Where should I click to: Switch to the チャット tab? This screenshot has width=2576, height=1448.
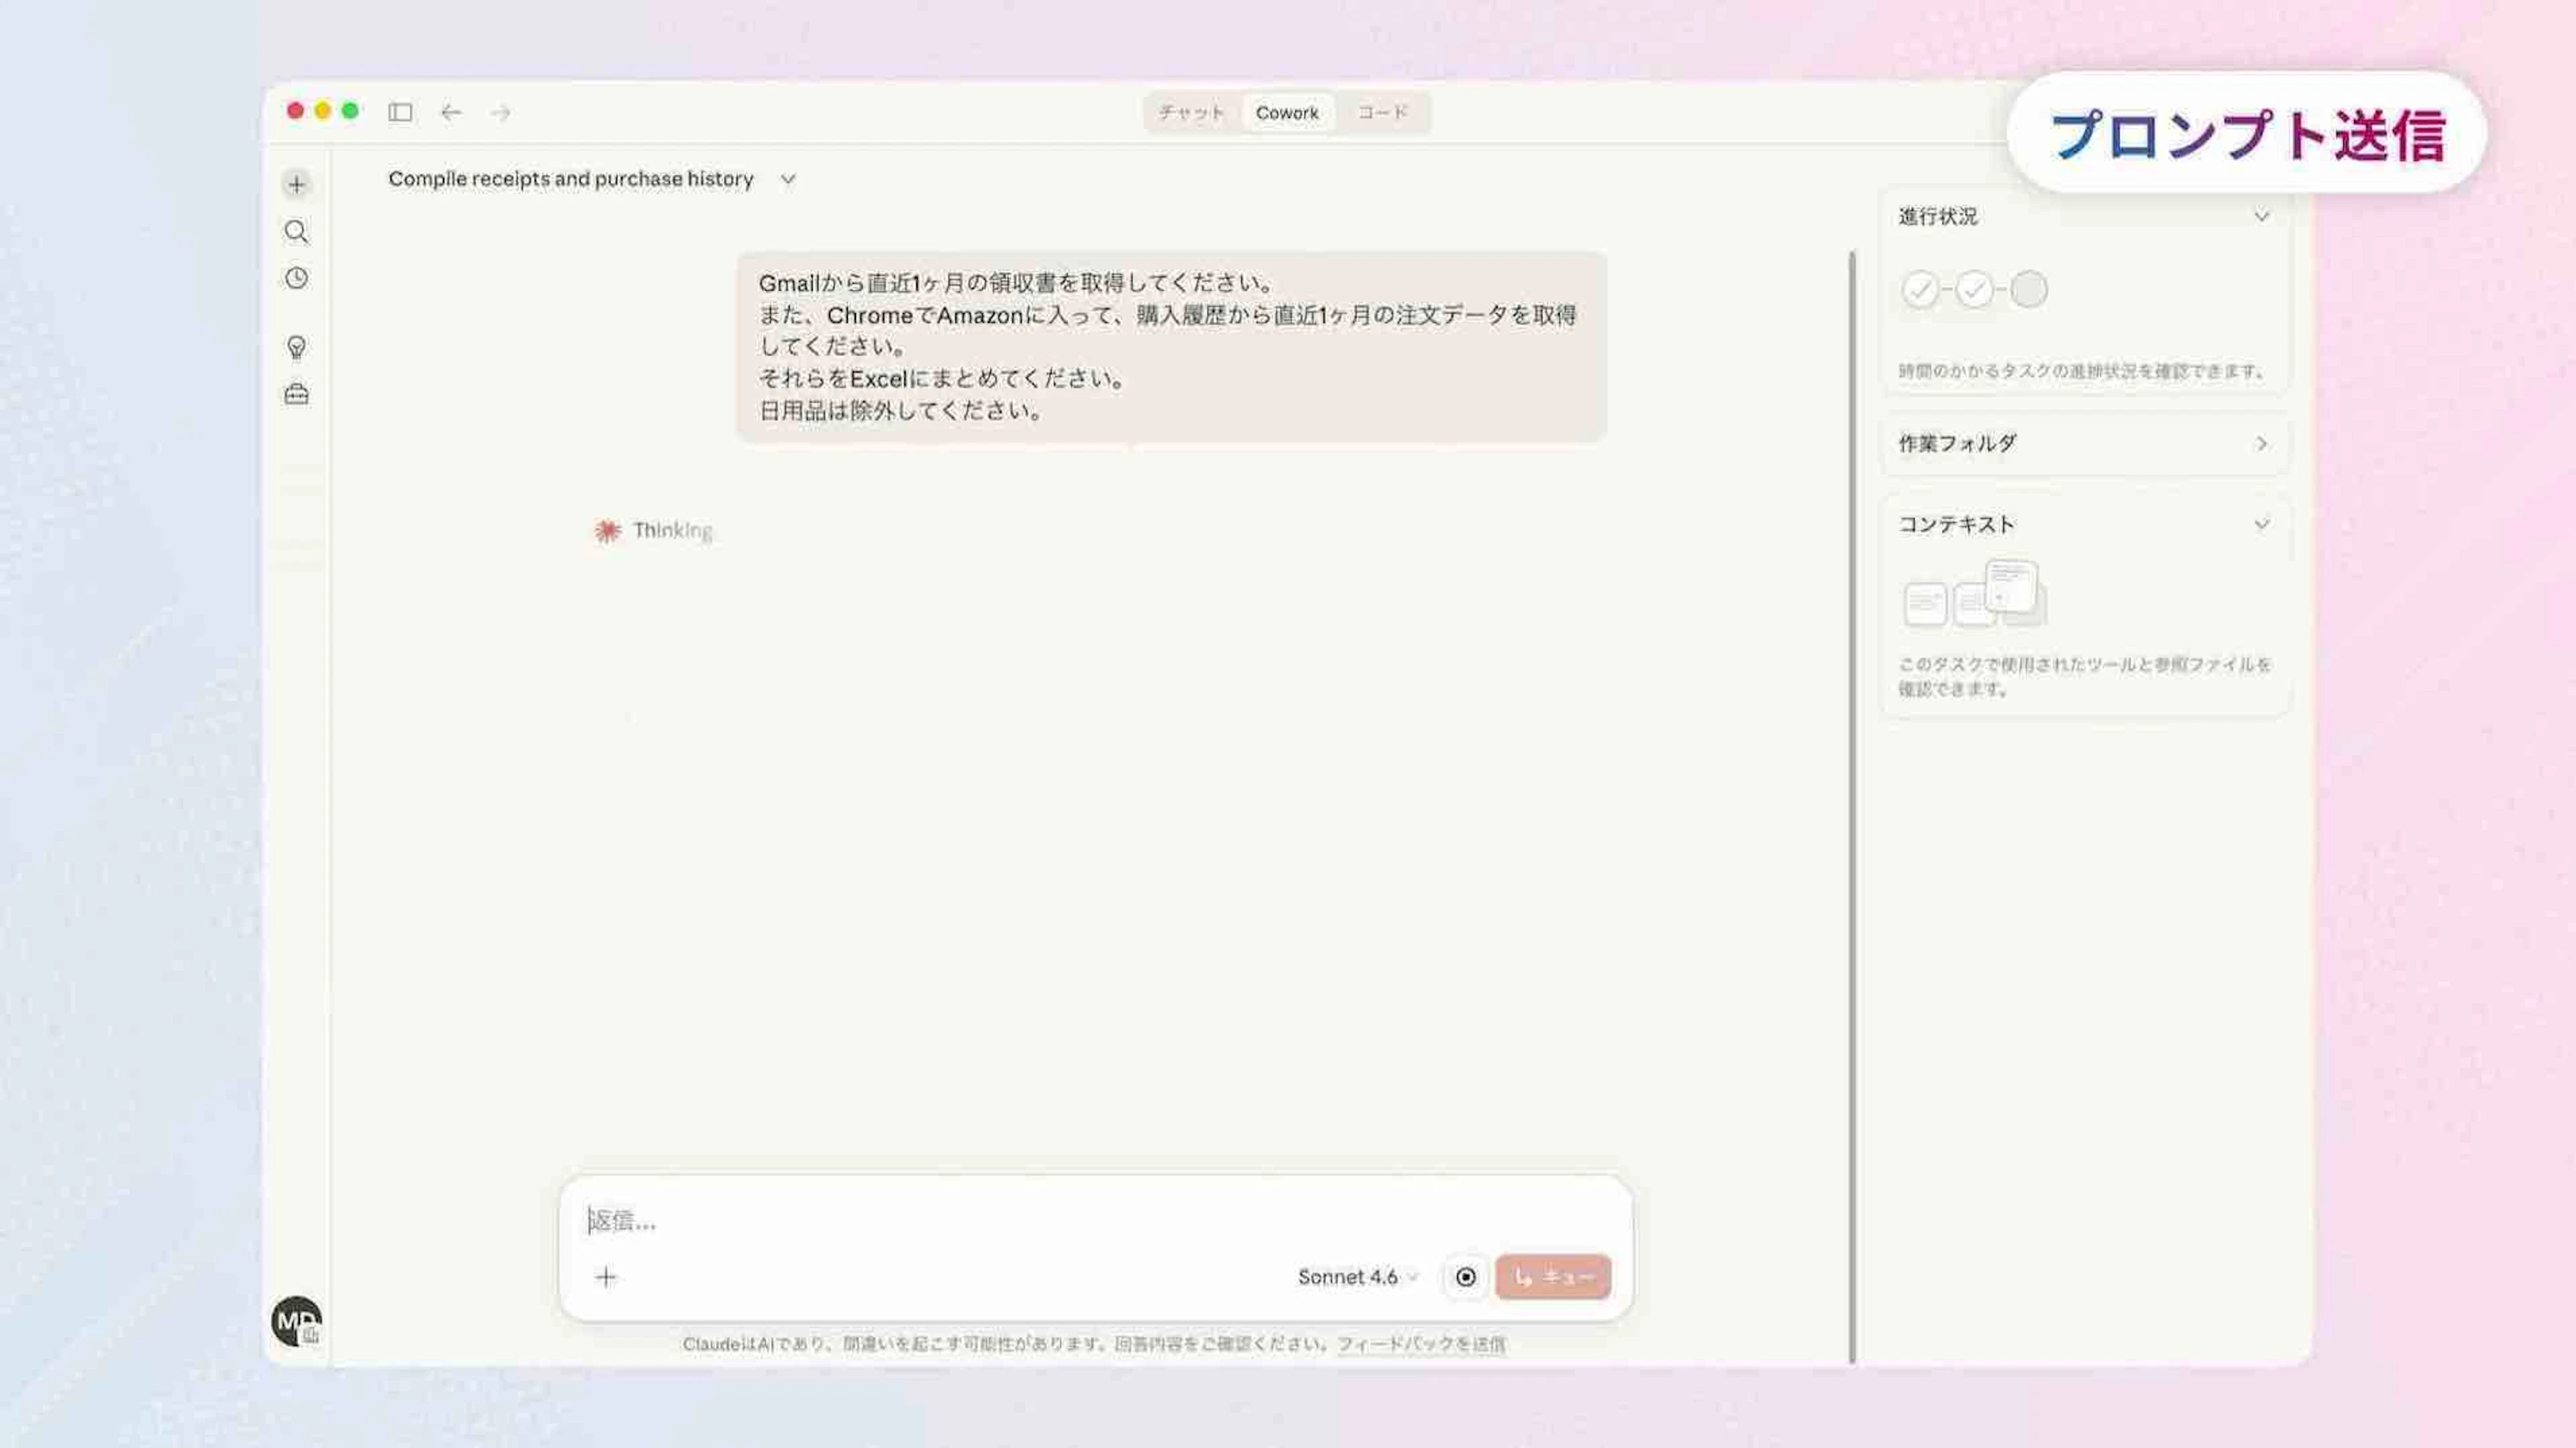pyautogui.click(x=1191, y=112)
